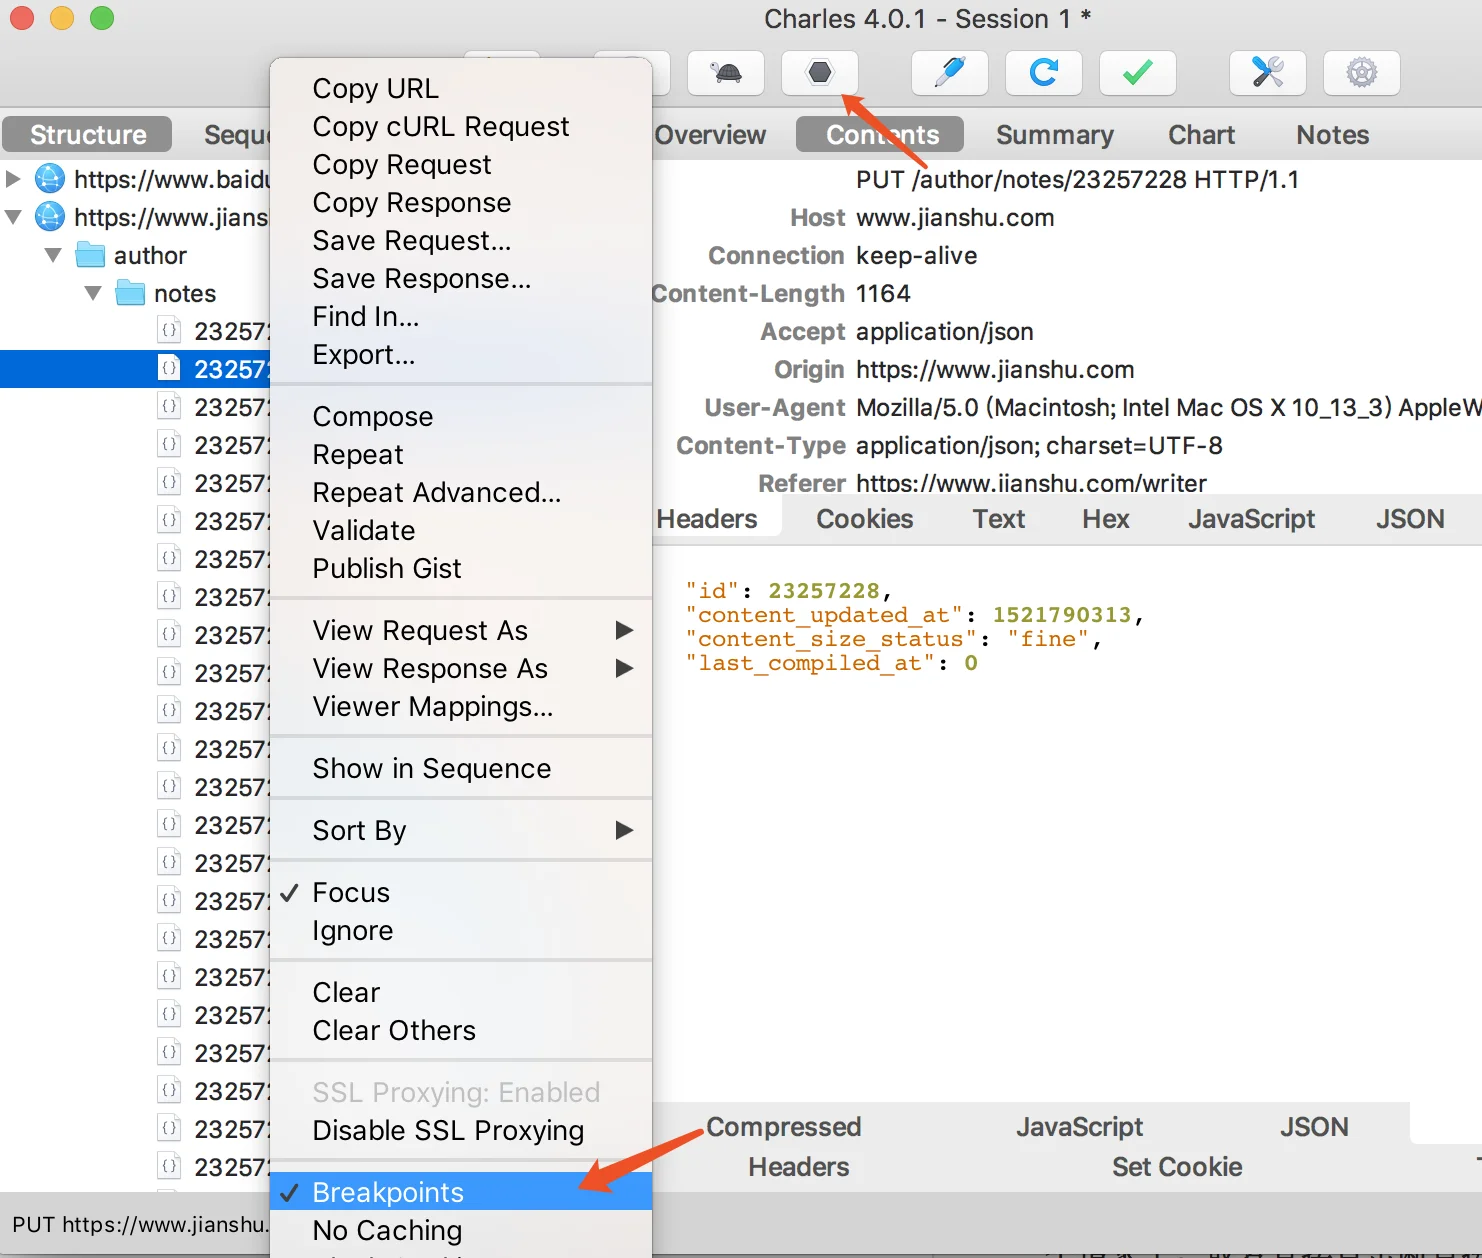The width and height of the screenshot is (1482, 1258).
Task: Choose Disable SSL Proxying
Action: 461,1130
